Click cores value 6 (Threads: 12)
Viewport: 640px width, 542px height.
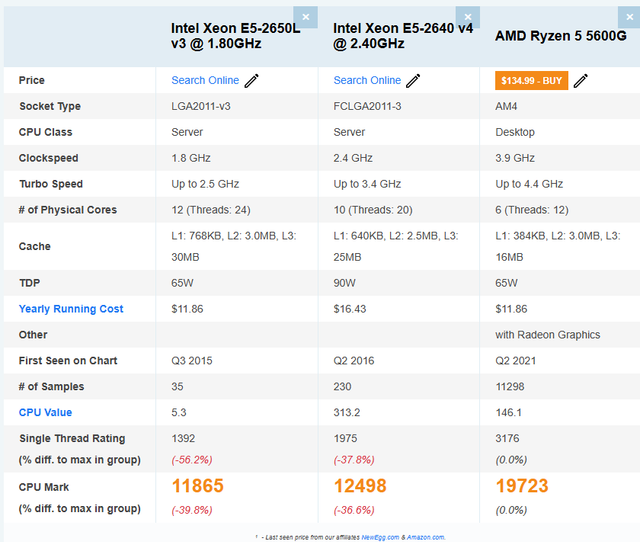(x=532, y=210)
